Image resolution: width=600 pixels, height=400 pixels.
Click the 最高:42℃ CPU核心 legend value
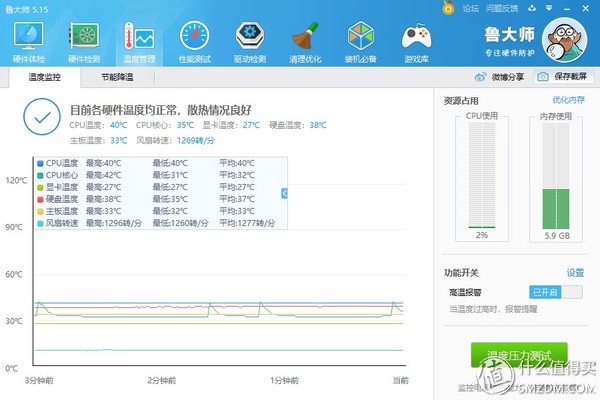click(x=103, y=175)
